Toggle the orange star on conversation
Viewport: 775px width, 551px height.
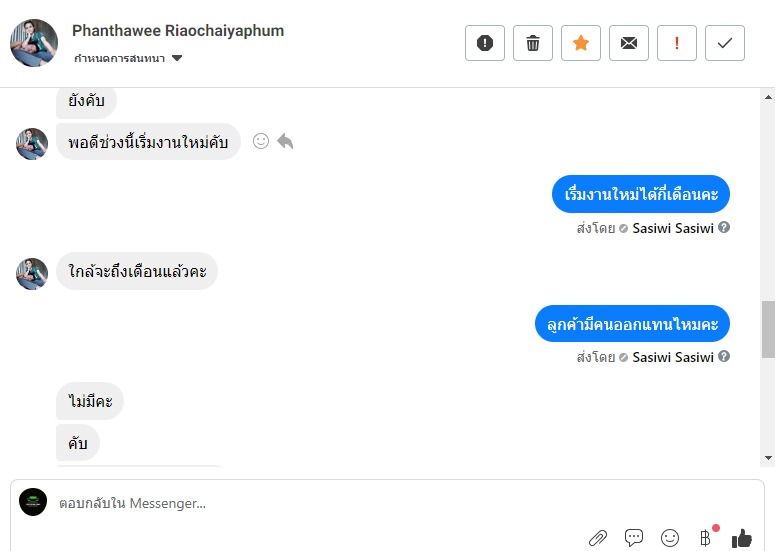pyautogui.click(x=581, y=43)
